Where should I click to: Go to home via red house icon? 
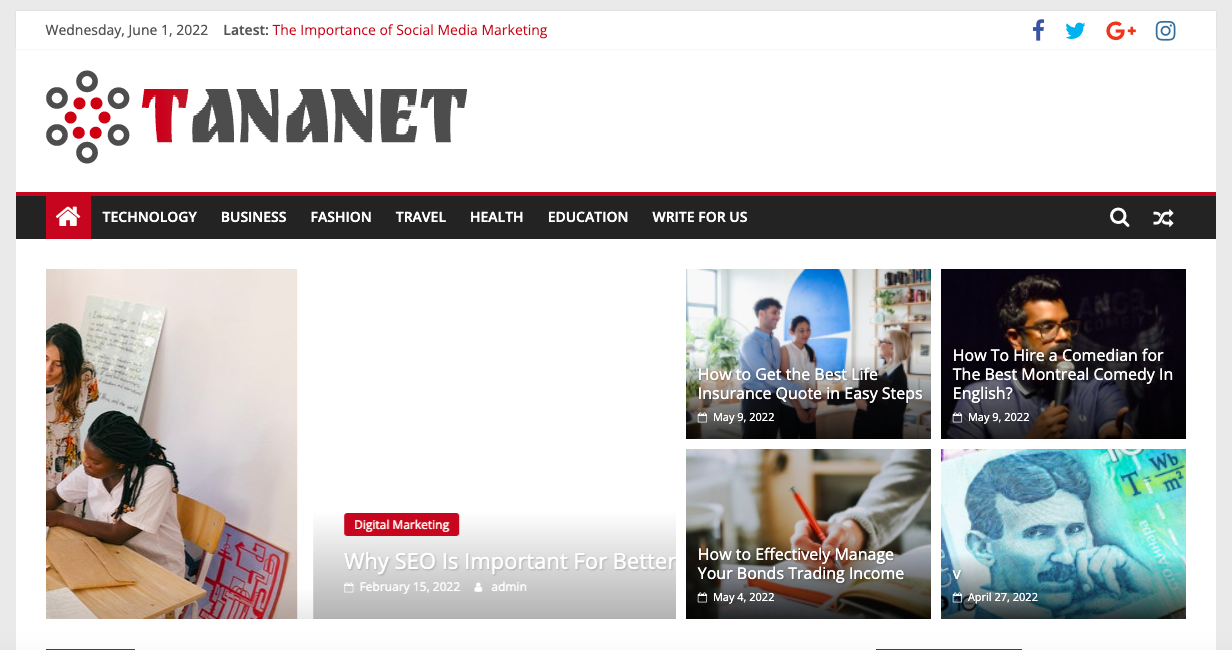(68, 217)
